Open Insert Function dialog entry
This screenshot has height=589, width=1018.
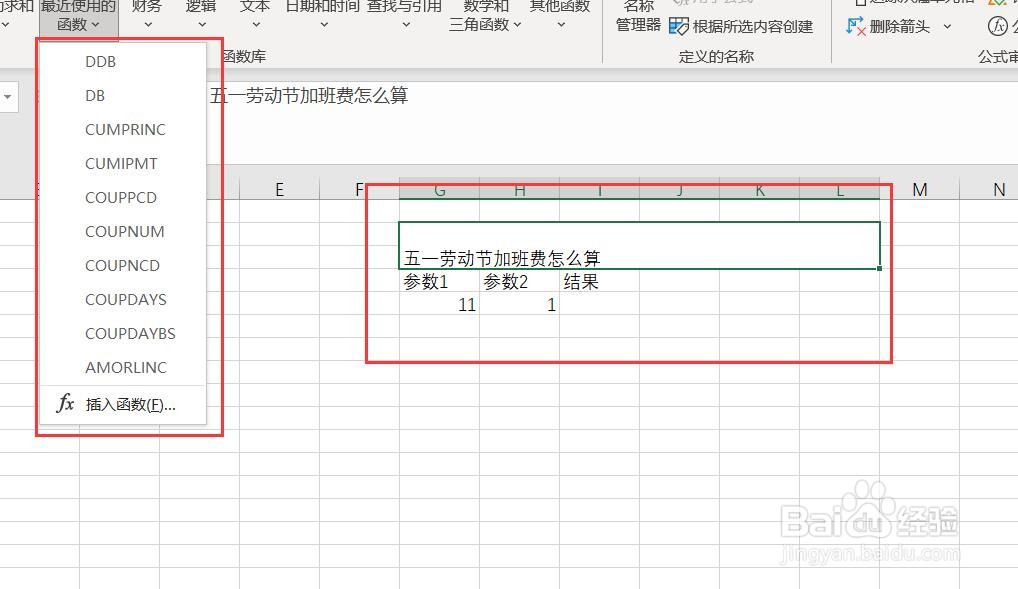pos(123,405)
